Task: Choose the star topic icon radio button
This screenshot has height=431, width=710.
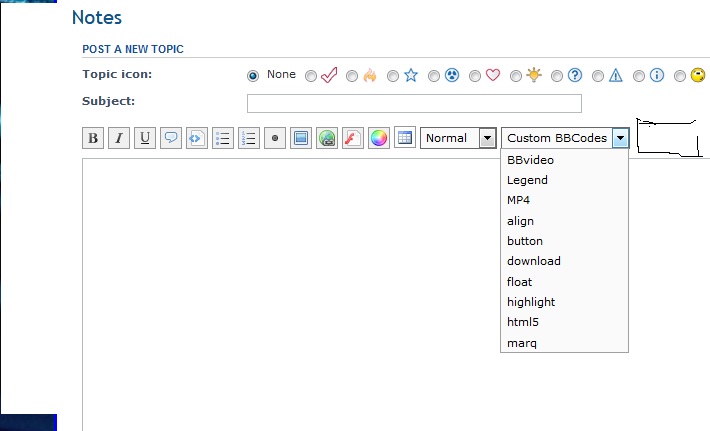Action: pyautogui.click(x=393, y=76)
